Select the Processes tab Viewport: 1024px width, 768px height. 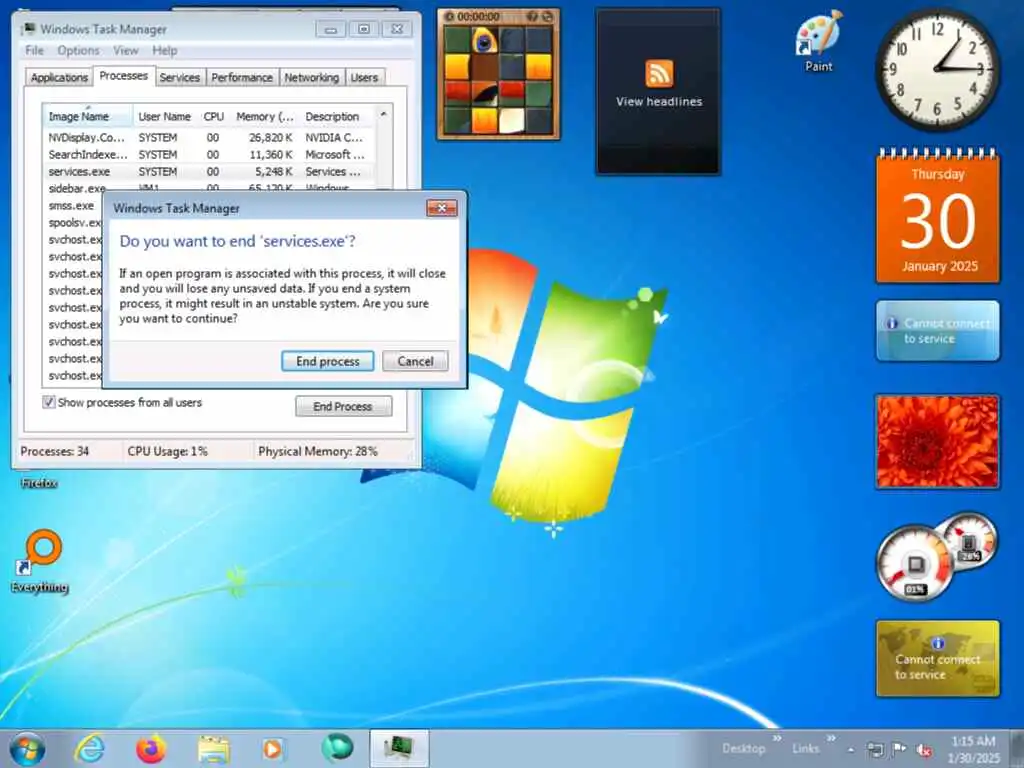coord(123,76)
